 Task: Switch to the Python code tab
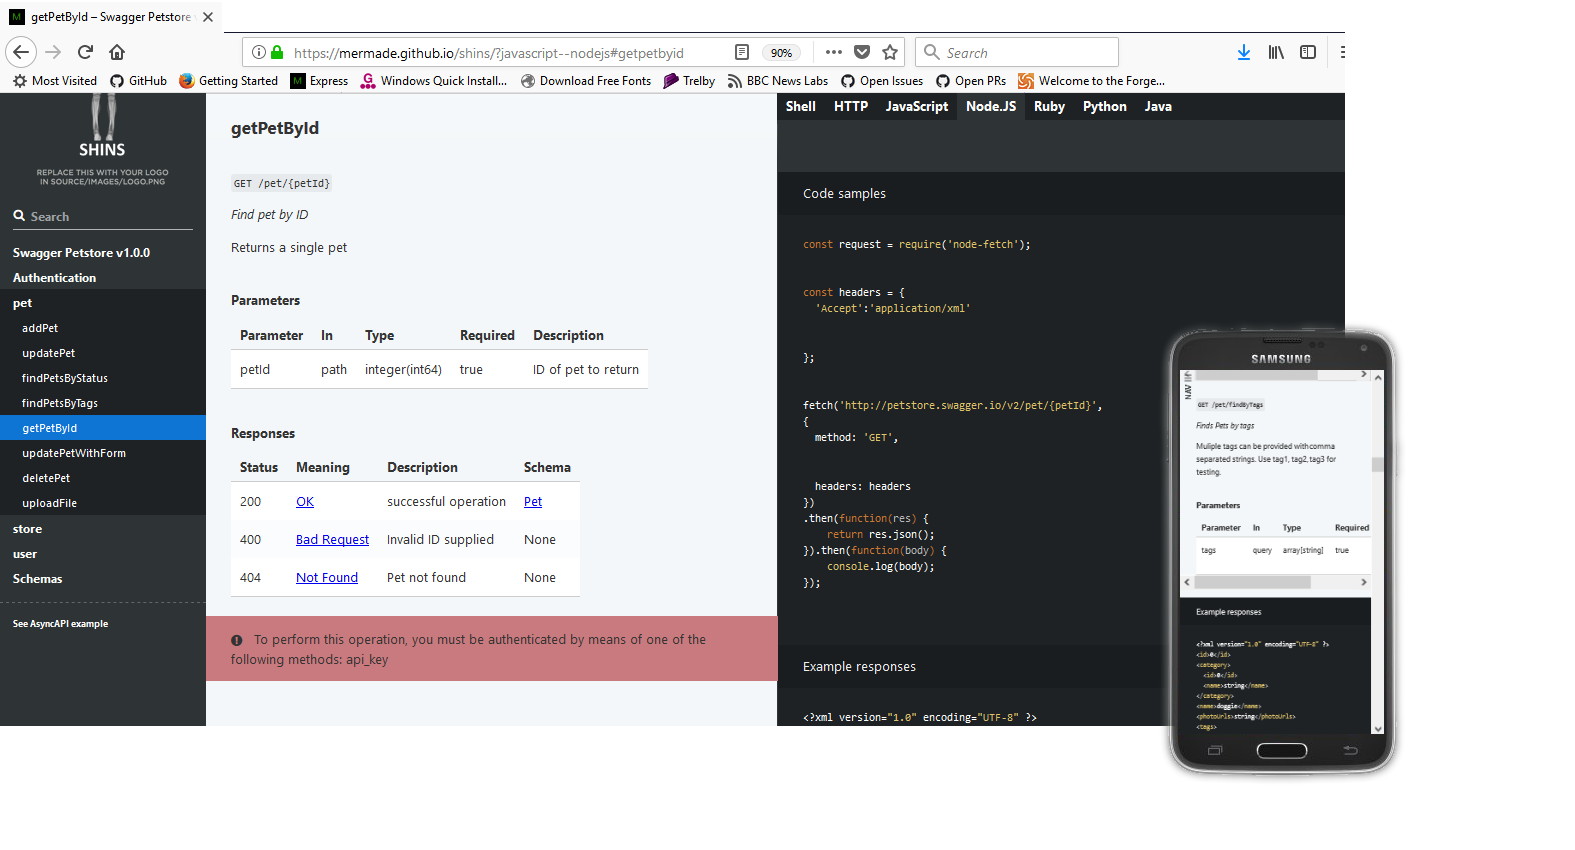pyautogui.click(x=1104, y=106)
